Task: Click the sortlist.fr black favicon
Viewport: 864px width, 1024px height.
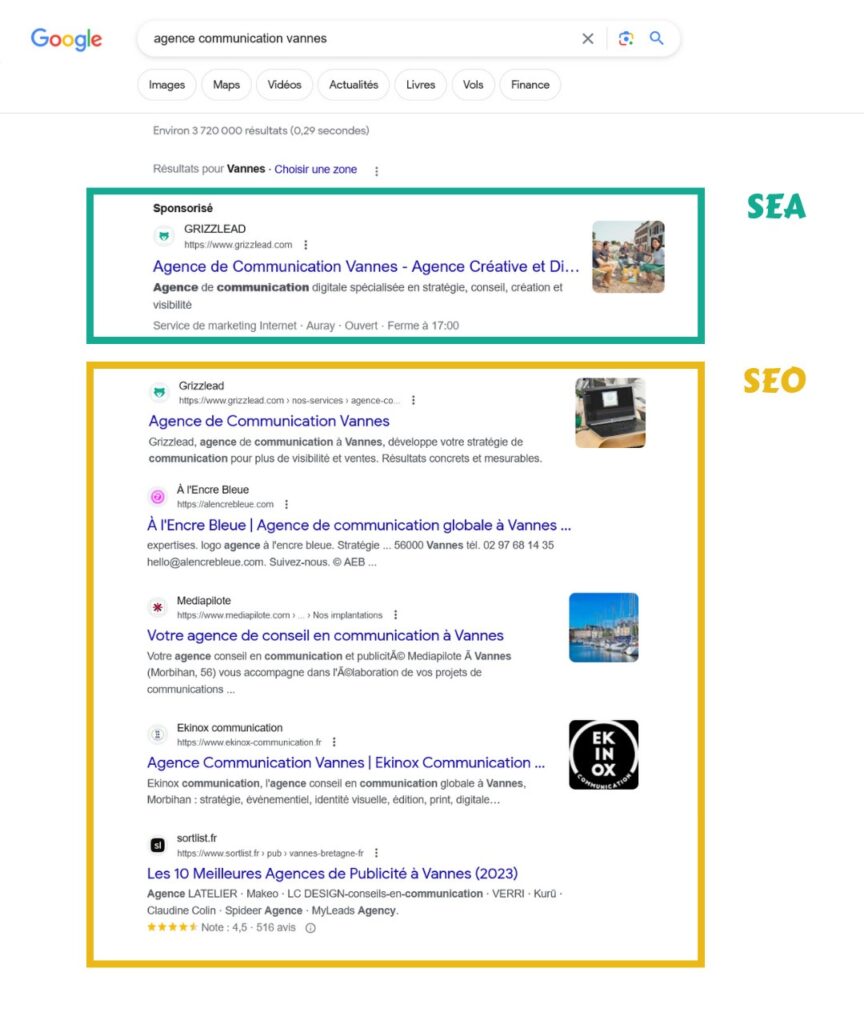Action: [x=157, y=845]
